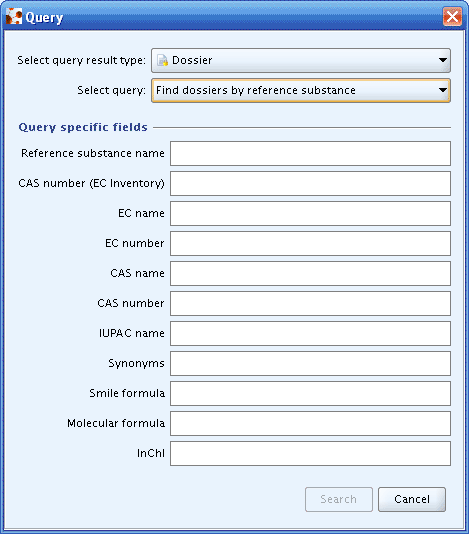The width and height of the screenshot is (469, 534).
Task: Click the arrow of Dossier dropdown
Action: coord(442,60)
